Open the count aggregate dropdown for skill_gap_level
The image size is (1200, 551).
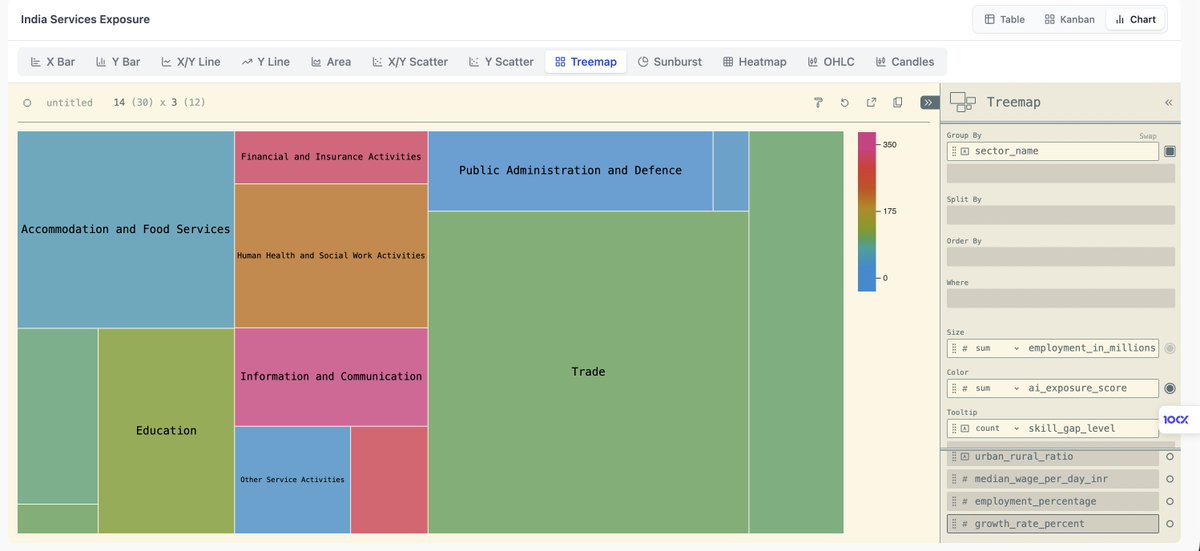point(998,428)
